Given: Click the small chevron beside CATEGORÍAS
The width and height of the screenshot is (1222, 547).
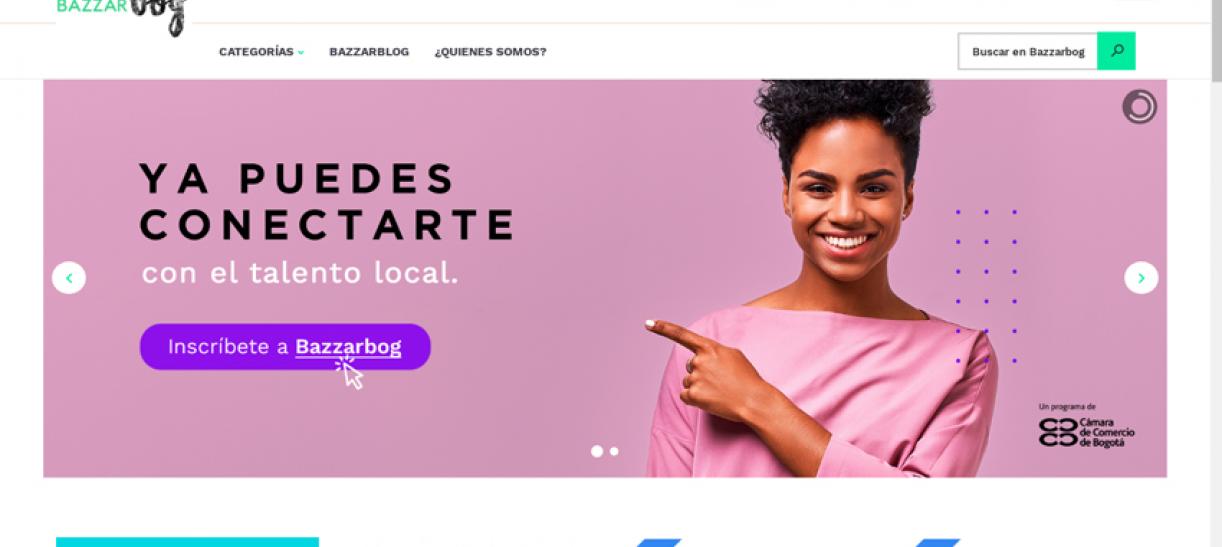Looking at the screenshot, I should pyautogui.click(x=300, y=53).
